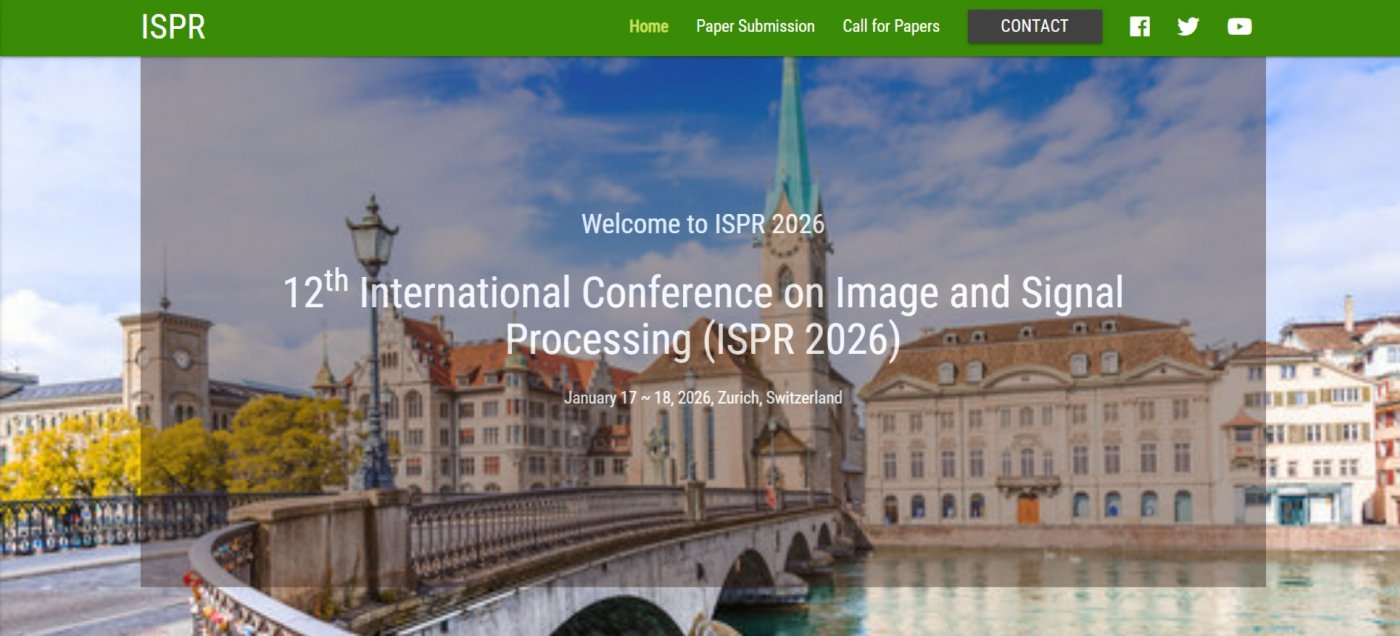
Task: Open the Facebook page icon
Action: tap(1139, 27)
